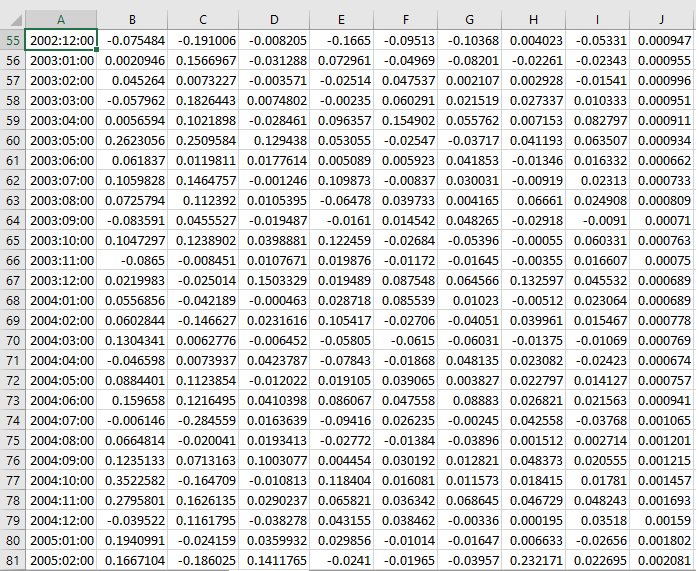The width and height of the screenshot is (696, 571).
Task: Click cell with value -0.039522
Action: 132,520
